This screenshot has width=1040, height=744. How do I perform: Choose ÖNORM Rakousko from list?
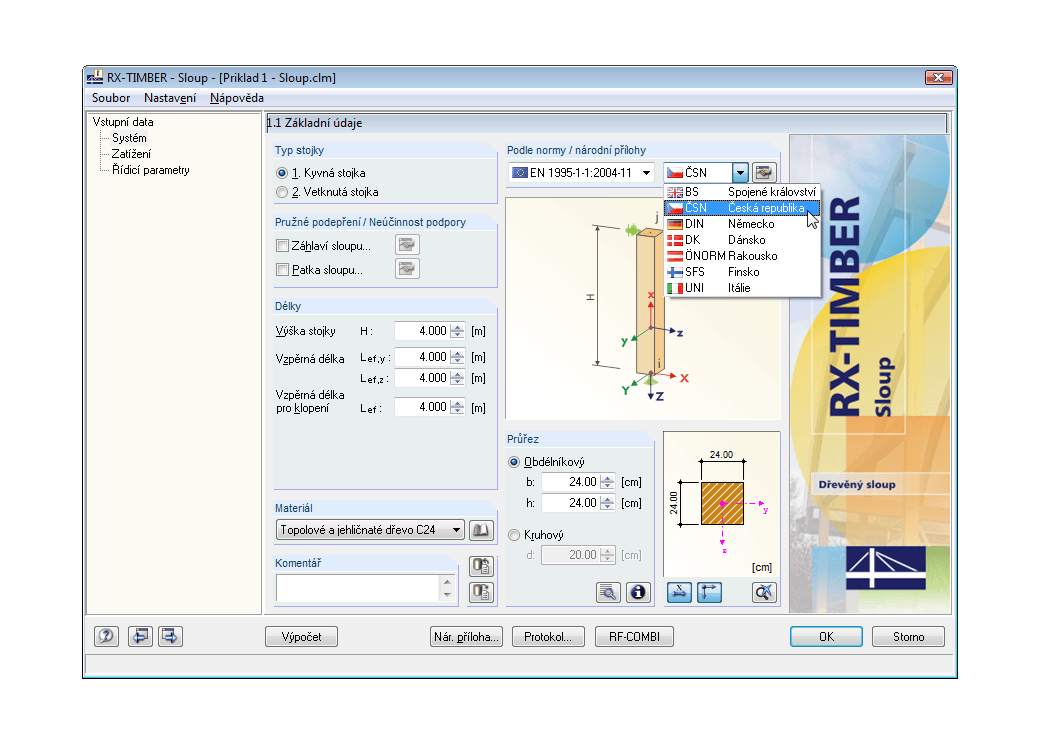(742, 256)
